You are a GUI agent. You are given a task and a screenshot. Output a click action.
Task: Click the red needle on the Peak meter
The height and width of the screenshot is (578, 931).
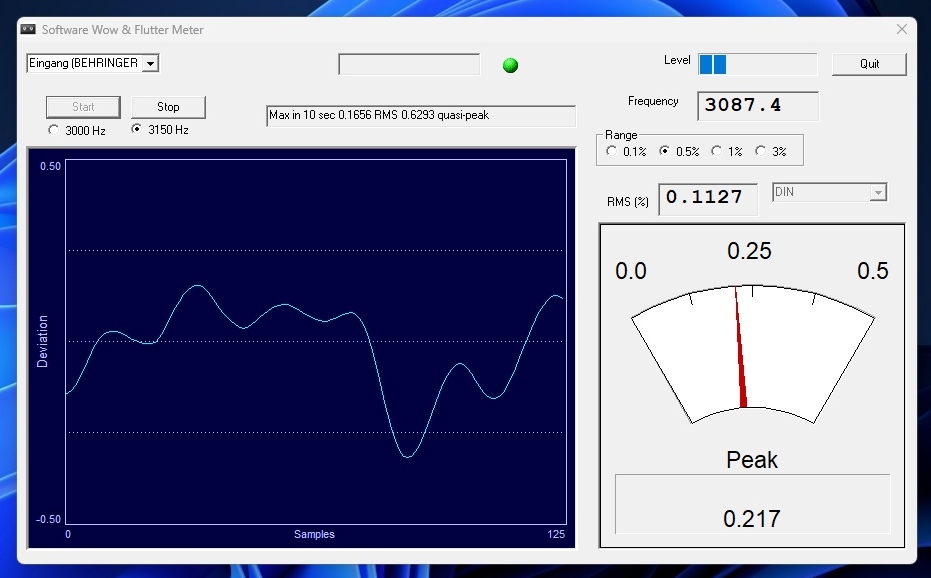(x=740, y=348)
